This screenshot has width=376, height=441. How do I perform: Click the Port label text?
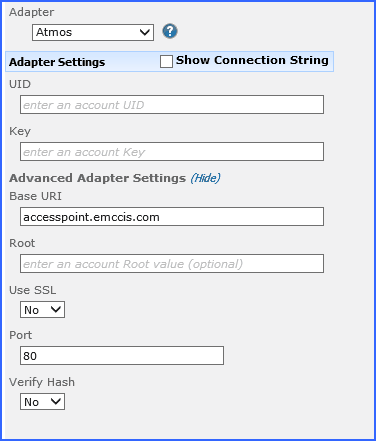click(x=20, y=335)
